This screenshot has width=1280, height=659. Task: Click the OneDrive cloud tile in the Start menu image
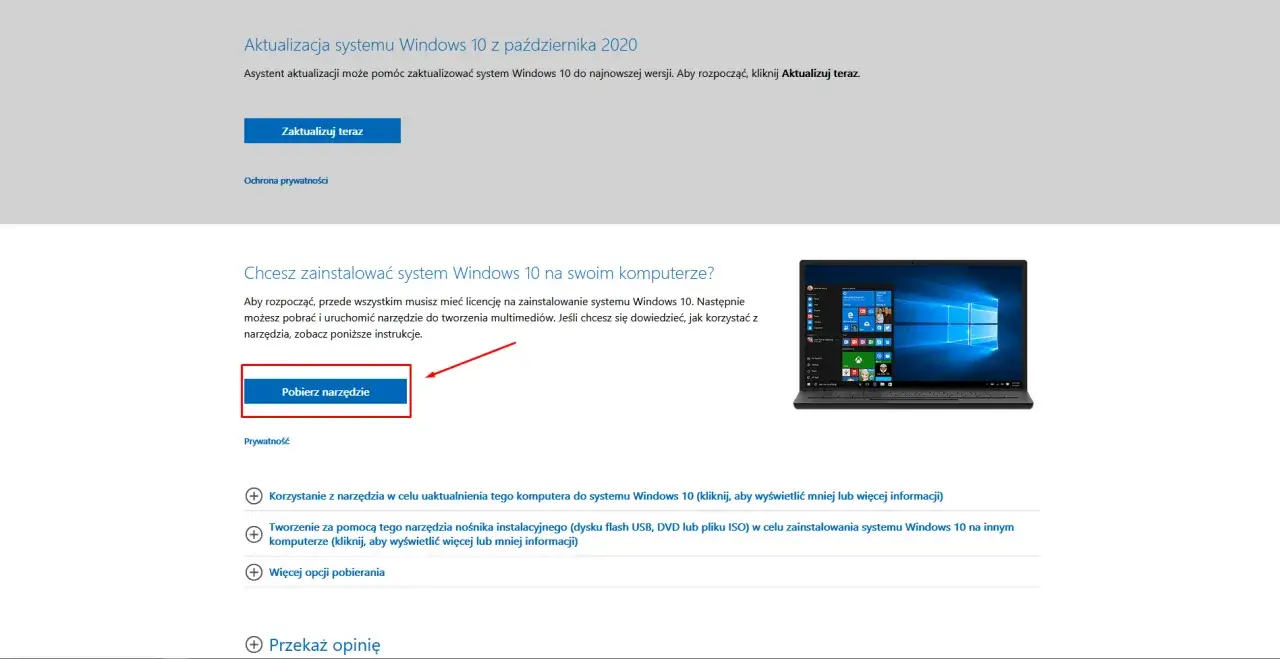[x=866, y=323]
